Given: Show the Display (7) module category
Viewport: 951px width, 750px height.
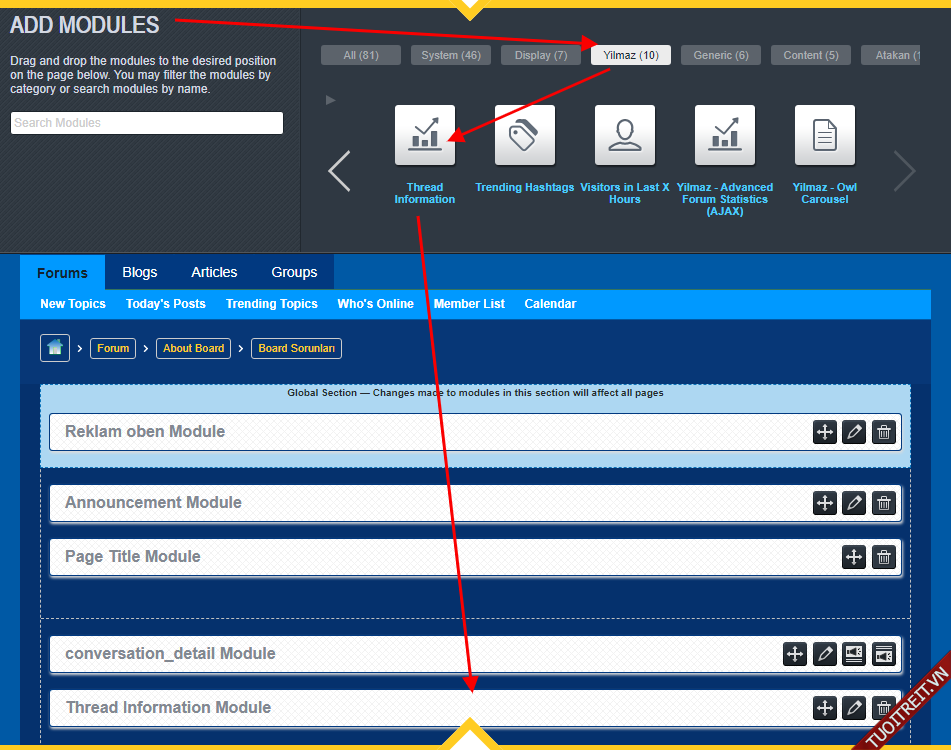Looking at the screenshot, I should point(540,55).
